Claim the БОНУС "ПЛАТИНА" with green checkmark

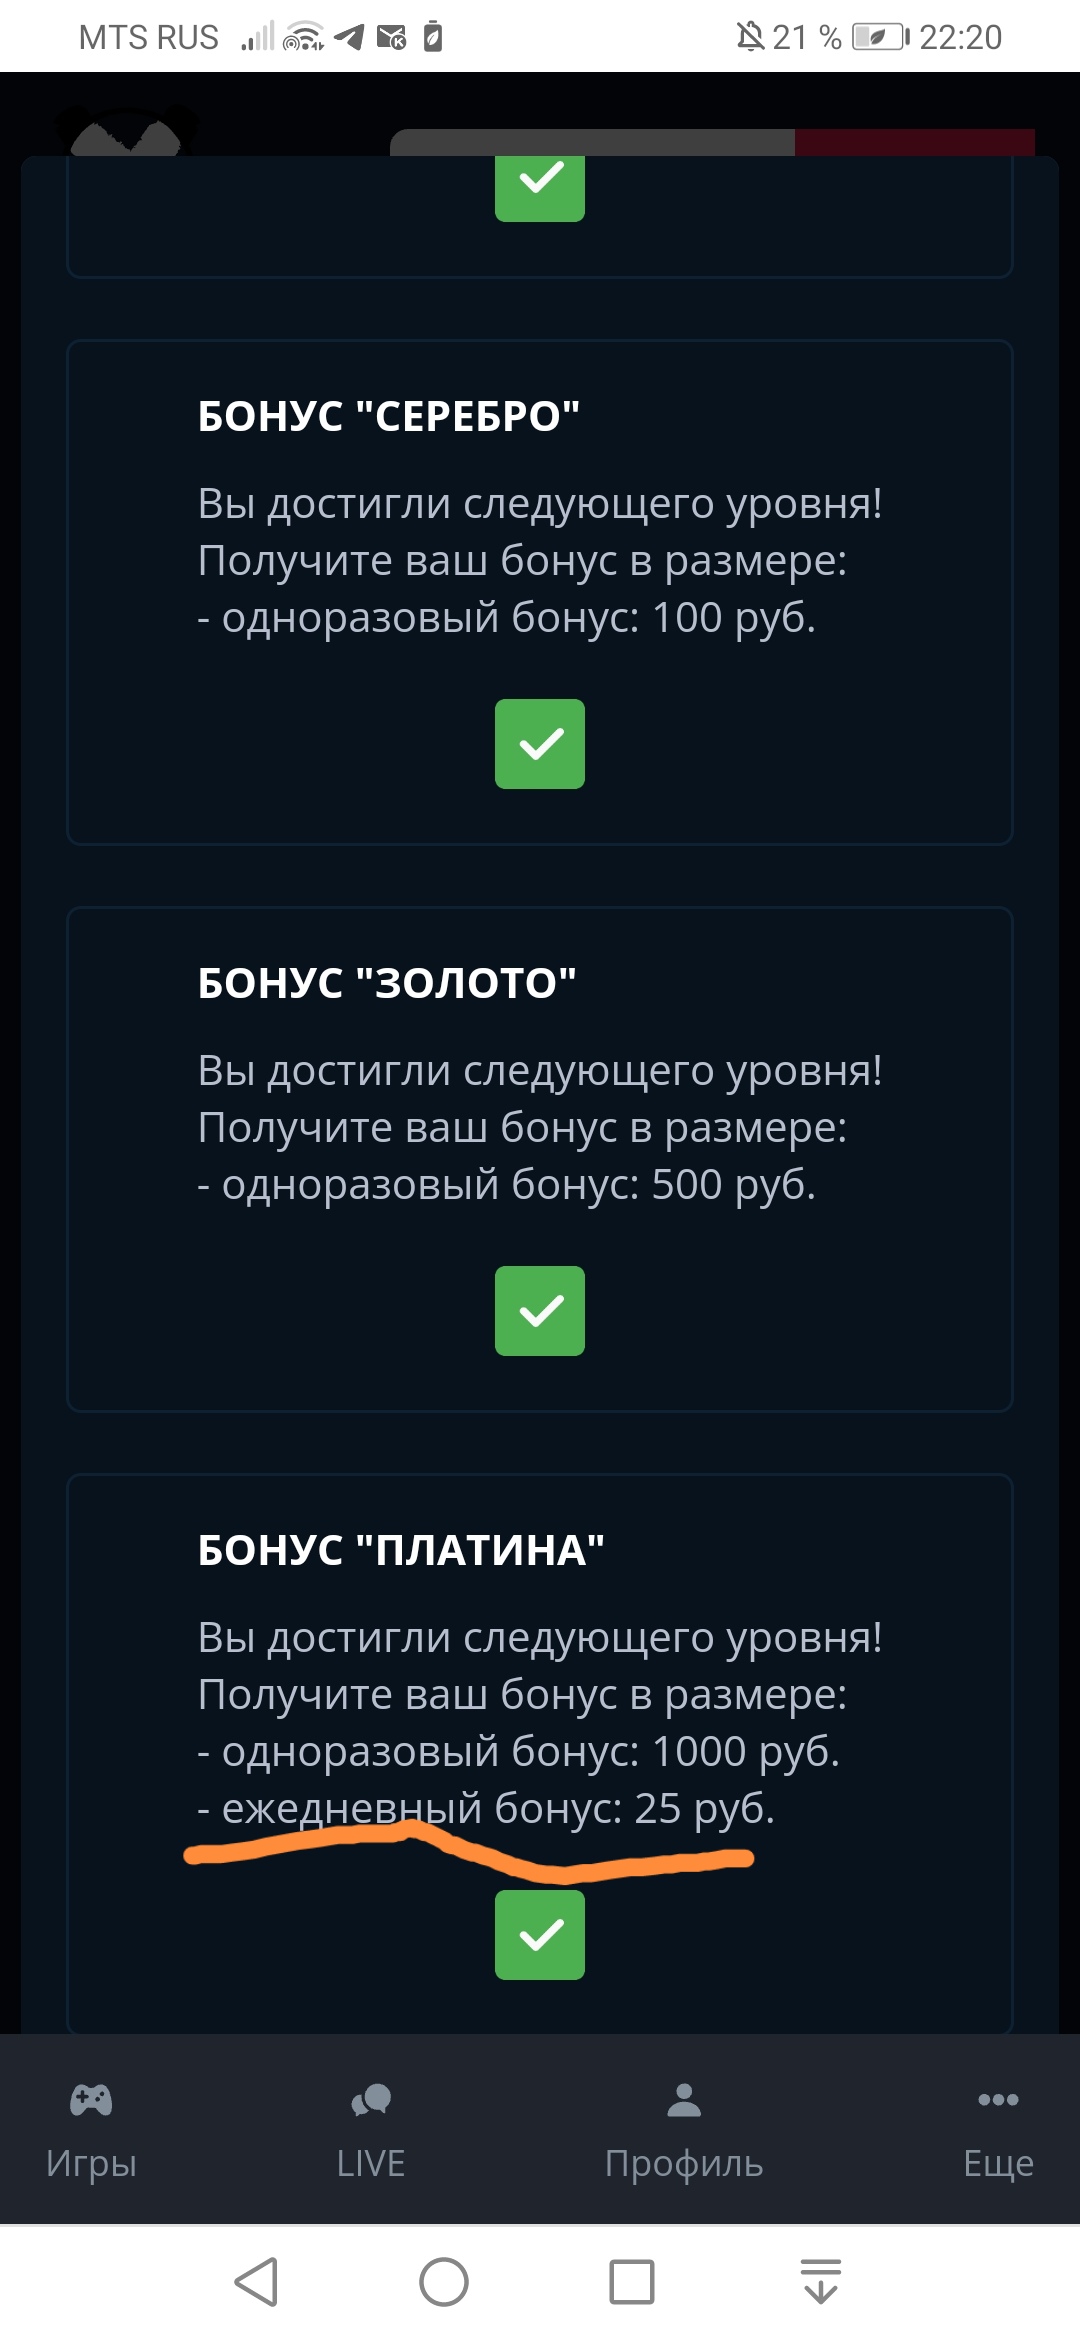(x=539, y=1935)
